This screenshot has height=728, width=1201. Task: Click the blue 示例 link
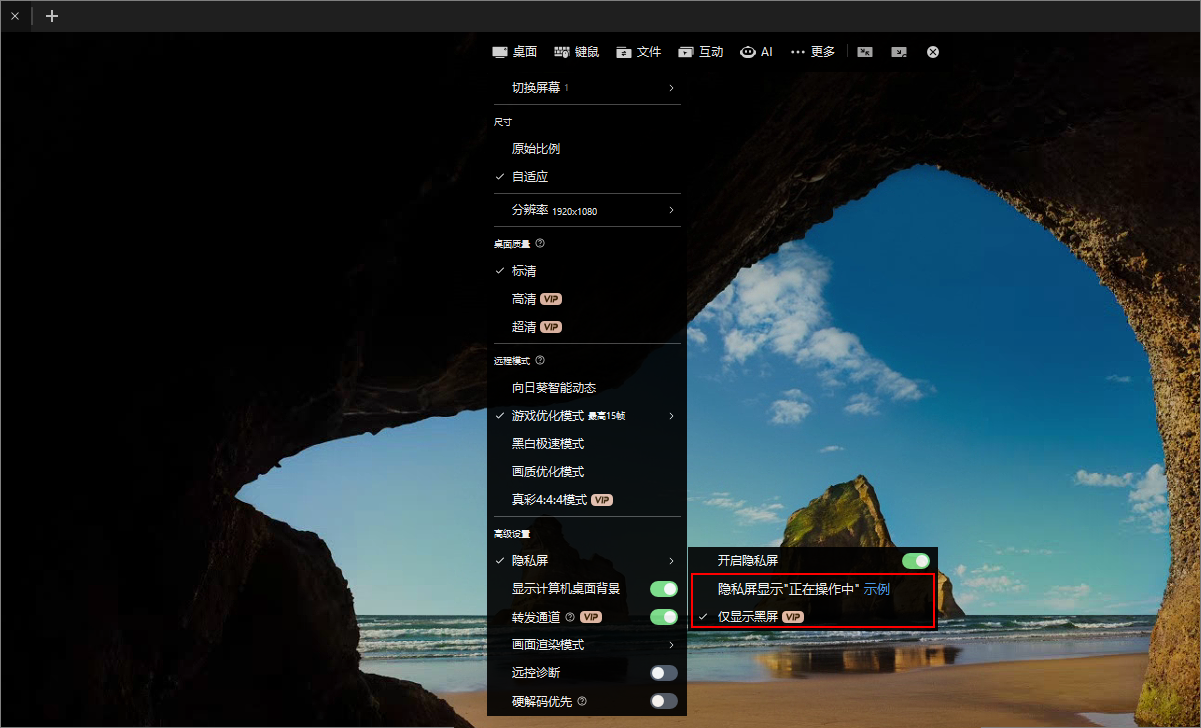point(877,590)
